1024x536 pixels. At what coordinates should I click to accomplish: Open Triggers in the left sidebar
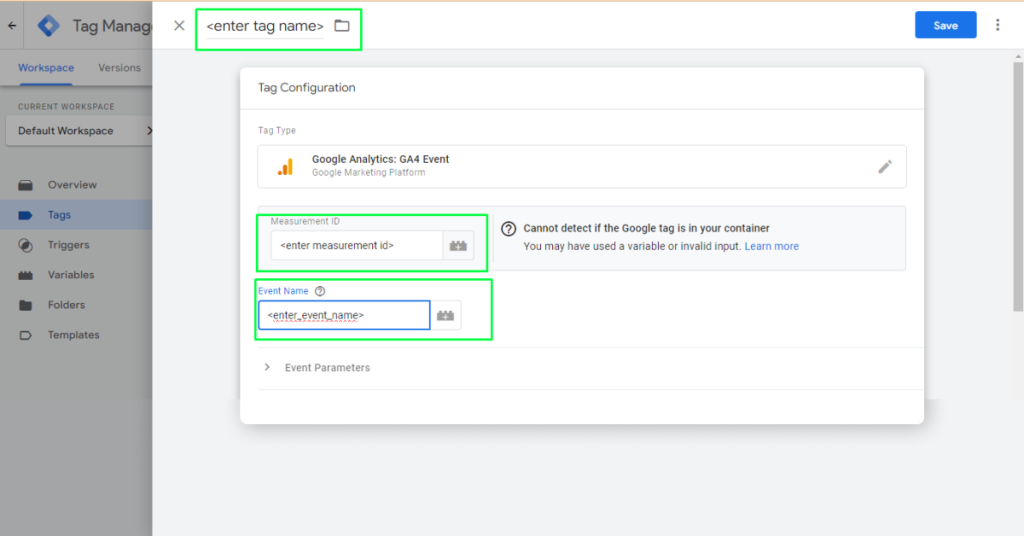(x=68, y=245)
